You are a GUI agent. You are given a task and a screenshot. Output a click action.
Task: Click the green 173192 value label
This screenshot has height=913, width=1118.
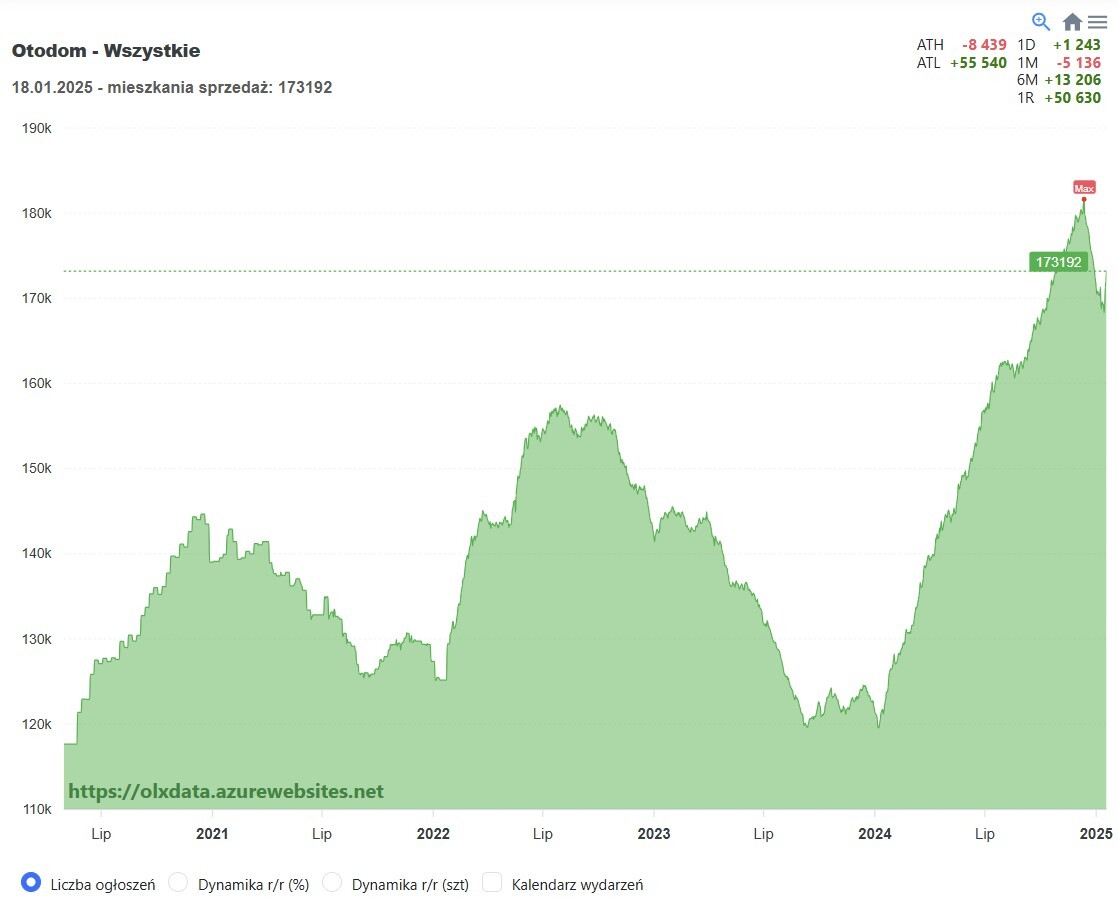pos(1058,262)
